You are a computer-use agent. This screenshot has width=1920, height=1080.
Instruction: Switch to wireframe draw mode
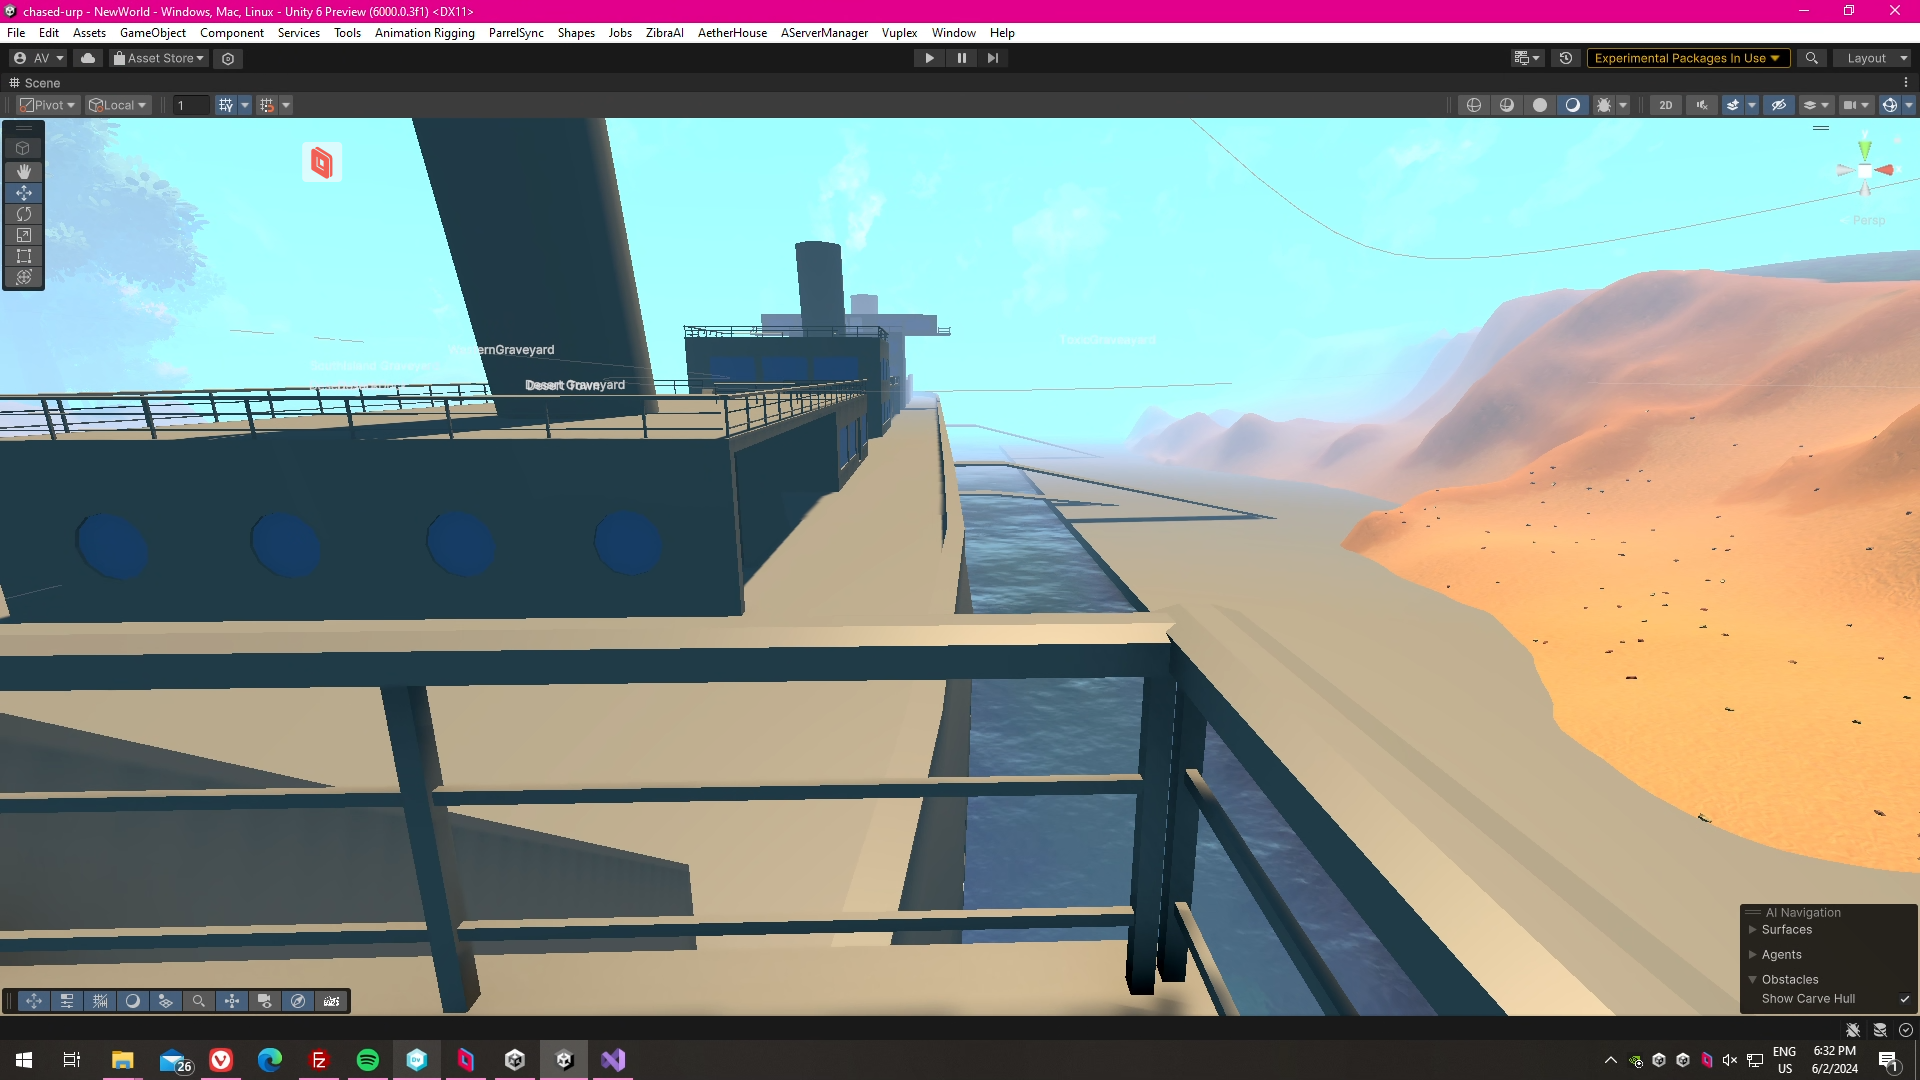point(1474,105)
